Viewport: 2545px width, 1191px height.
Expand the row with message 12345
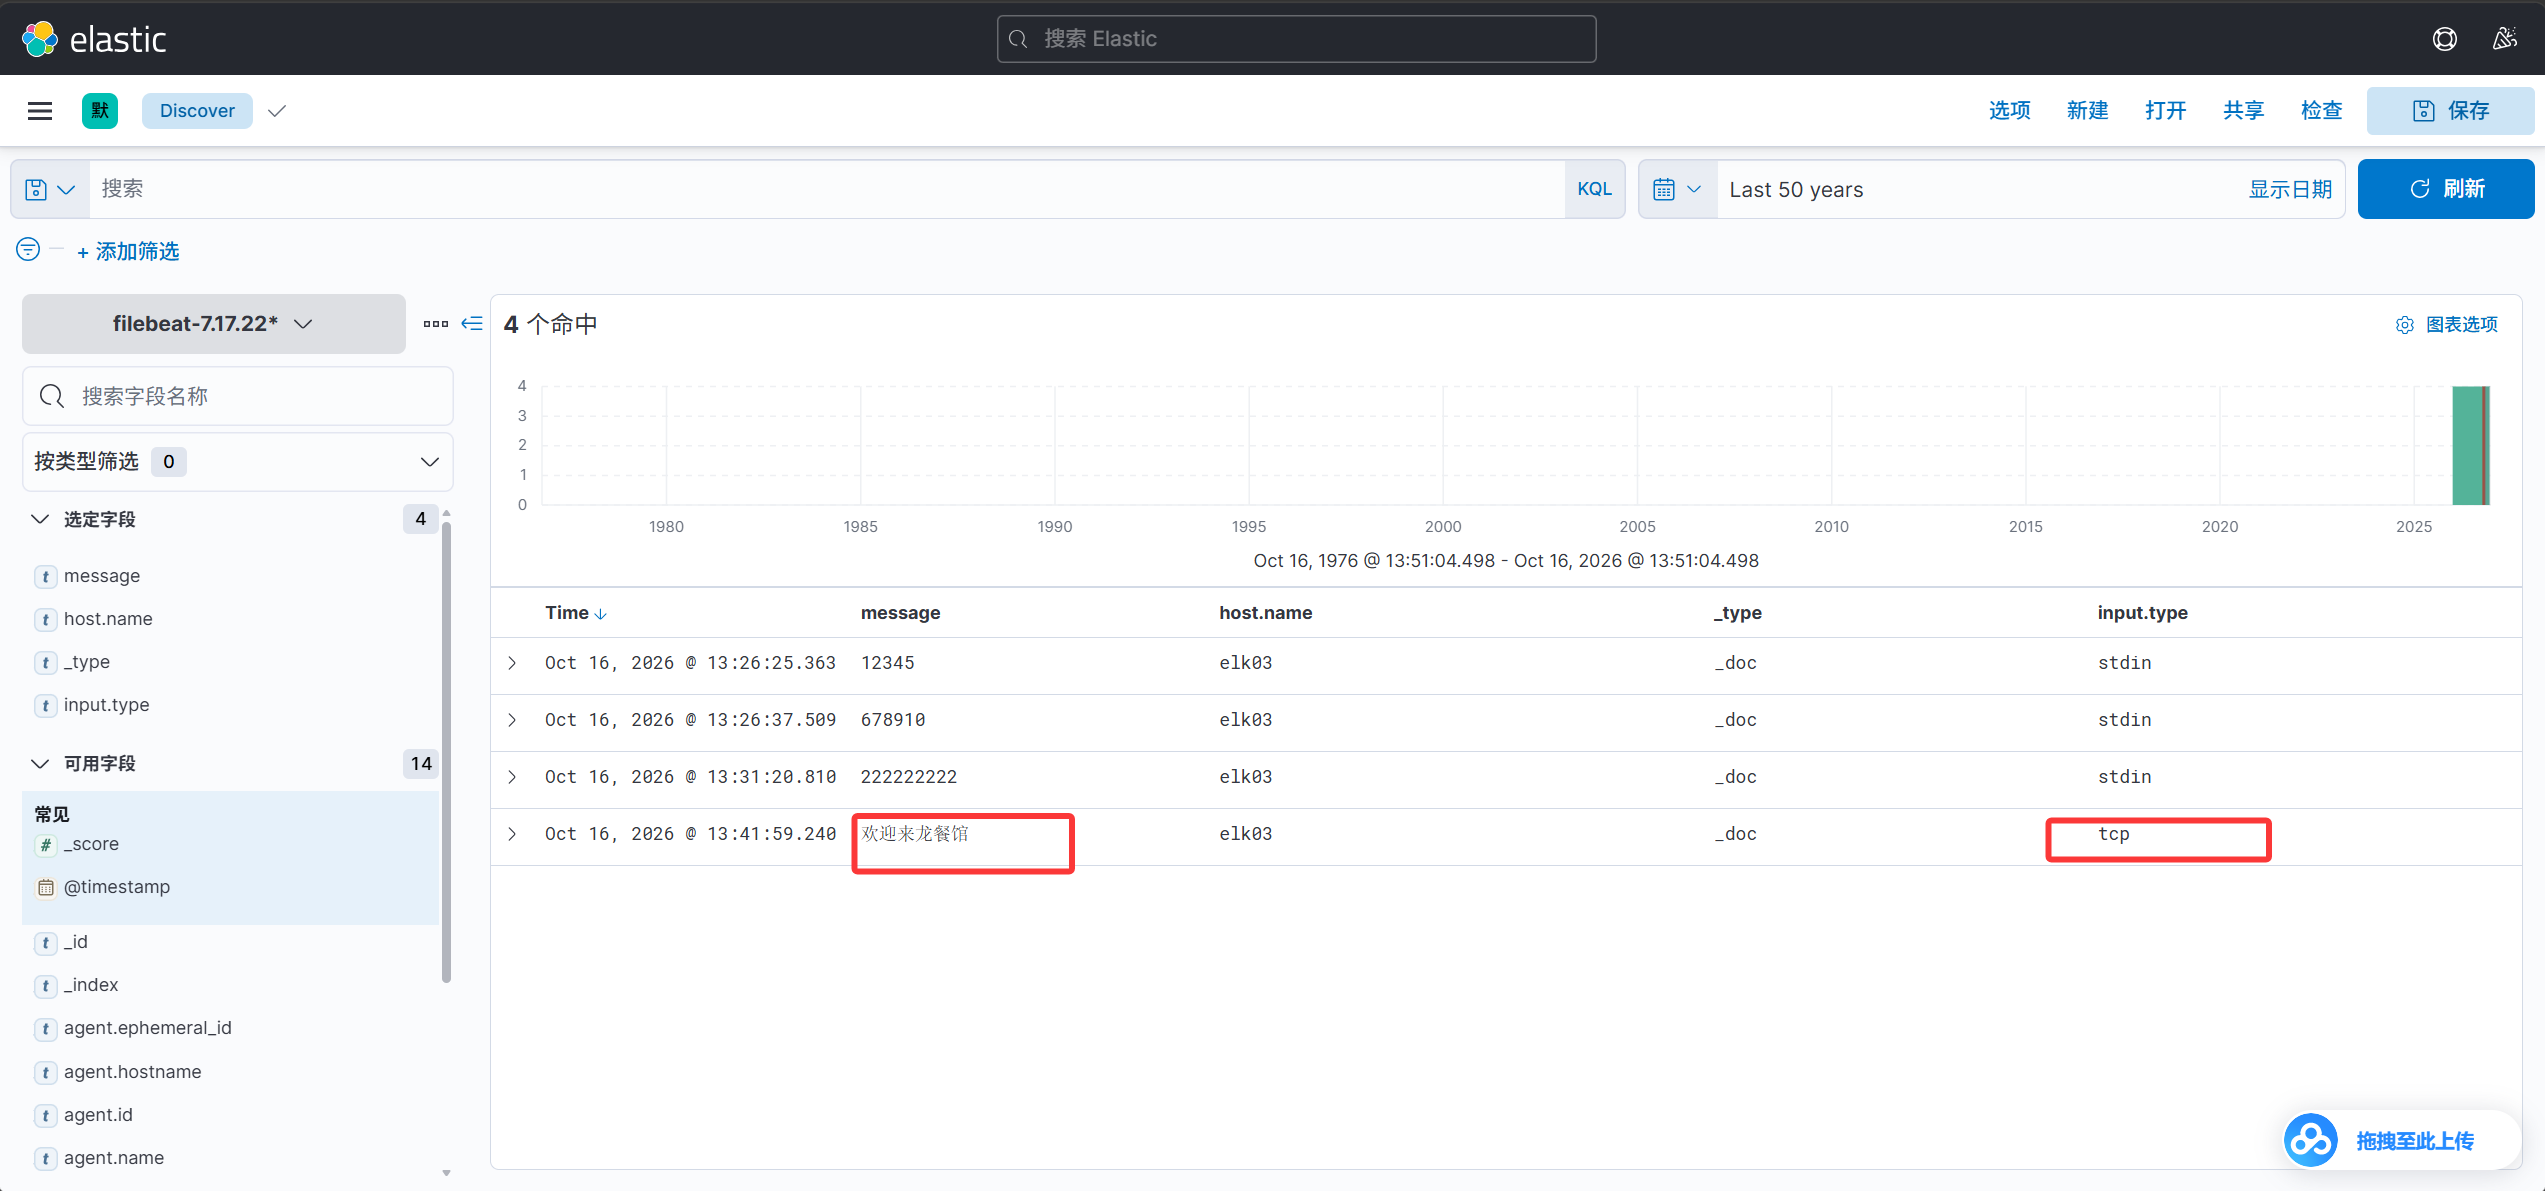tap(512, 663)
